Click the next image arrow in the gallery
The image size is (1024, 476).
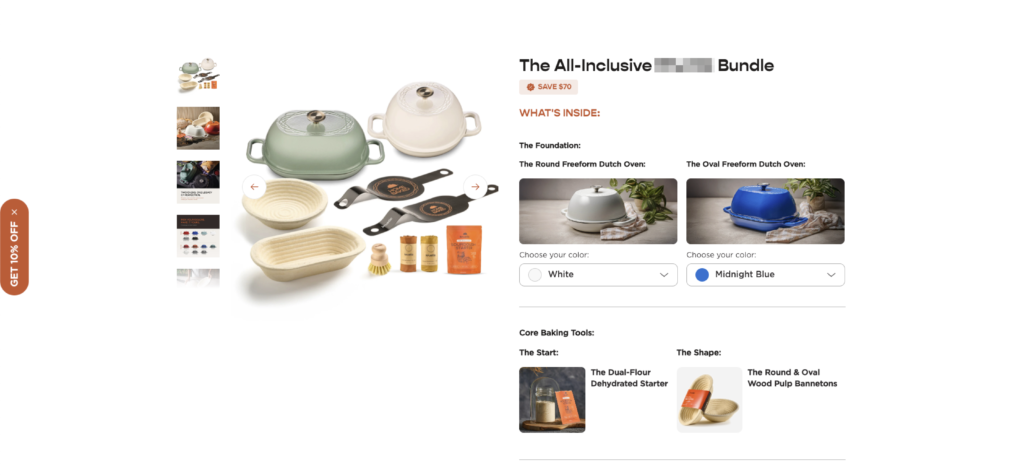[x=475, y=187]
